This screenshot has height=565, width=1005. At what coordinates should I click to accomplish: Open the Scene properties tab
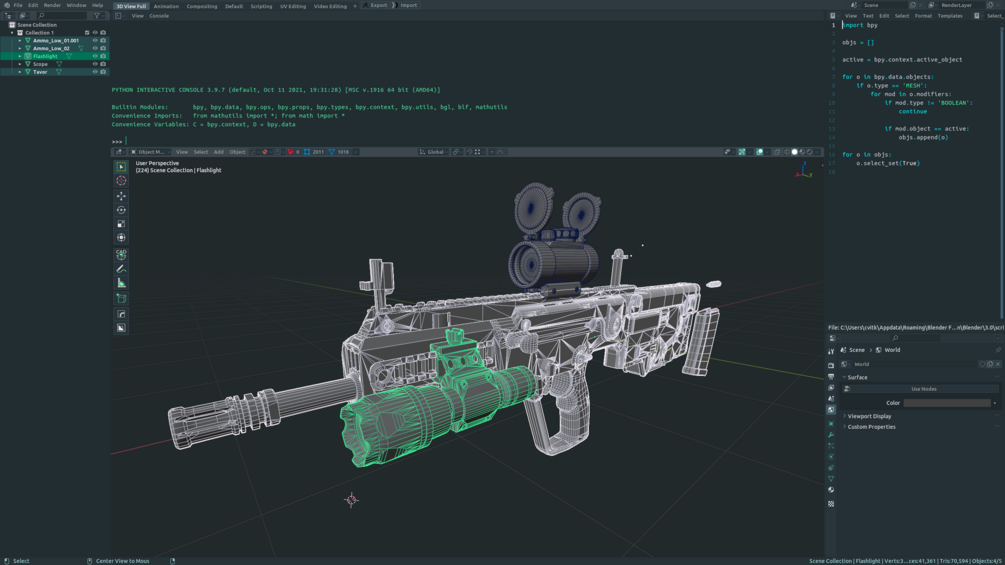pos(831,398)
